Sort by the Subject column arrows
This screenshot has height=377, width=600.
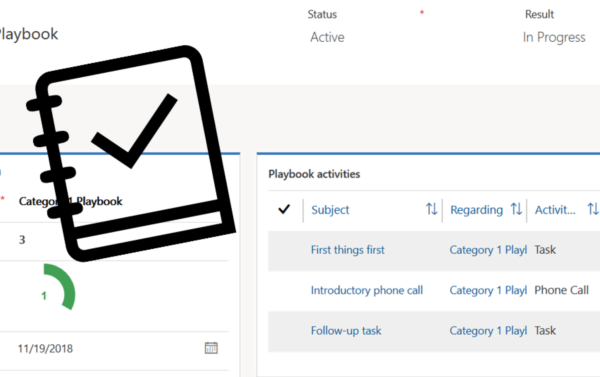[432, 209]
